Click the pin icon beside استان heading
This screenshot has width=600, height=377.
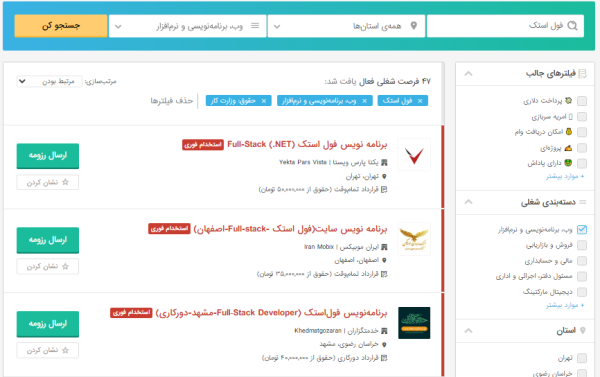click(x=582, y=330)
